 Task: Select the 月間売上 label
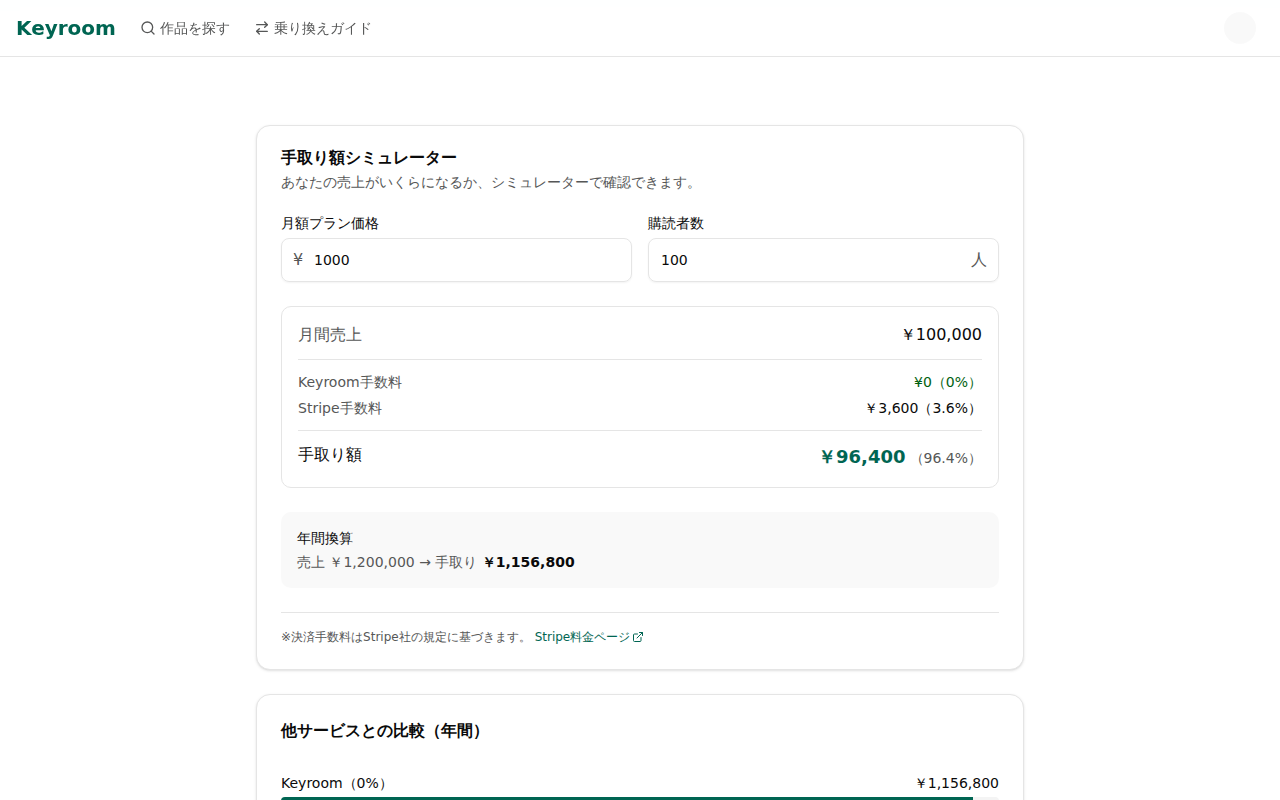coord(330,335)
